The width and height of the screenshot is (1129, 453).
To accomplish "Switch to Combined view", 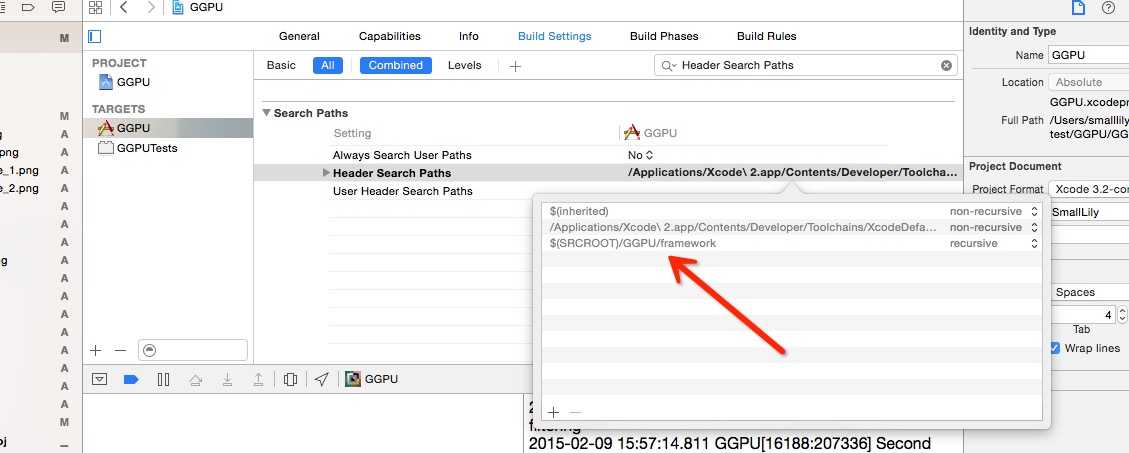I will (395, 65).
